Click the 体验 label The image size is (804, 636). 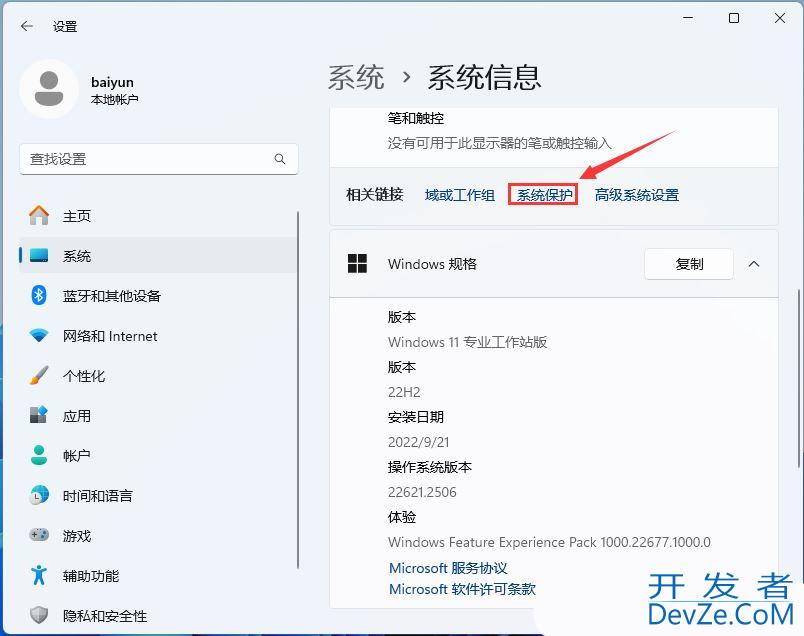click(401, 517)
